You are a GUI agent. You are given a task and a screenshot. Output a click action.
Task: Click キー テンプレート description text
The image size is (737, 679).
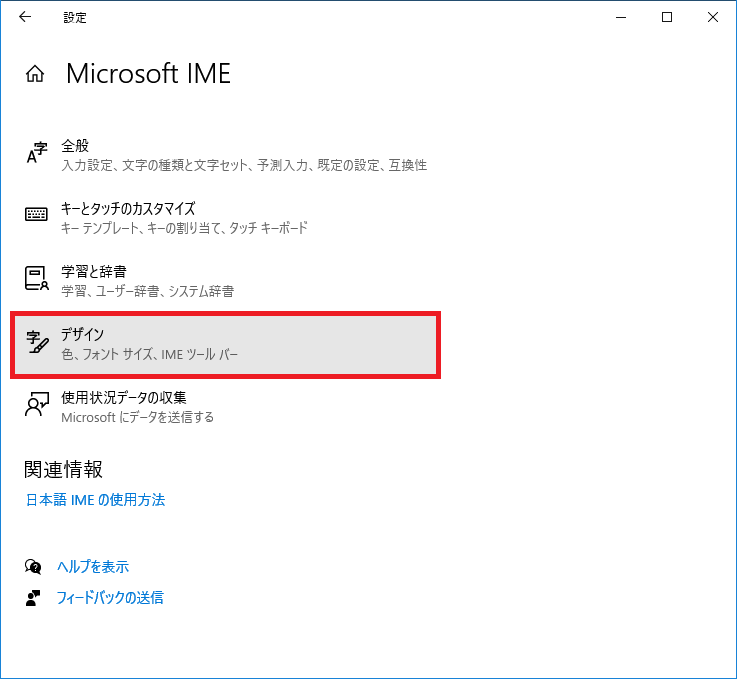coord(184,228)
